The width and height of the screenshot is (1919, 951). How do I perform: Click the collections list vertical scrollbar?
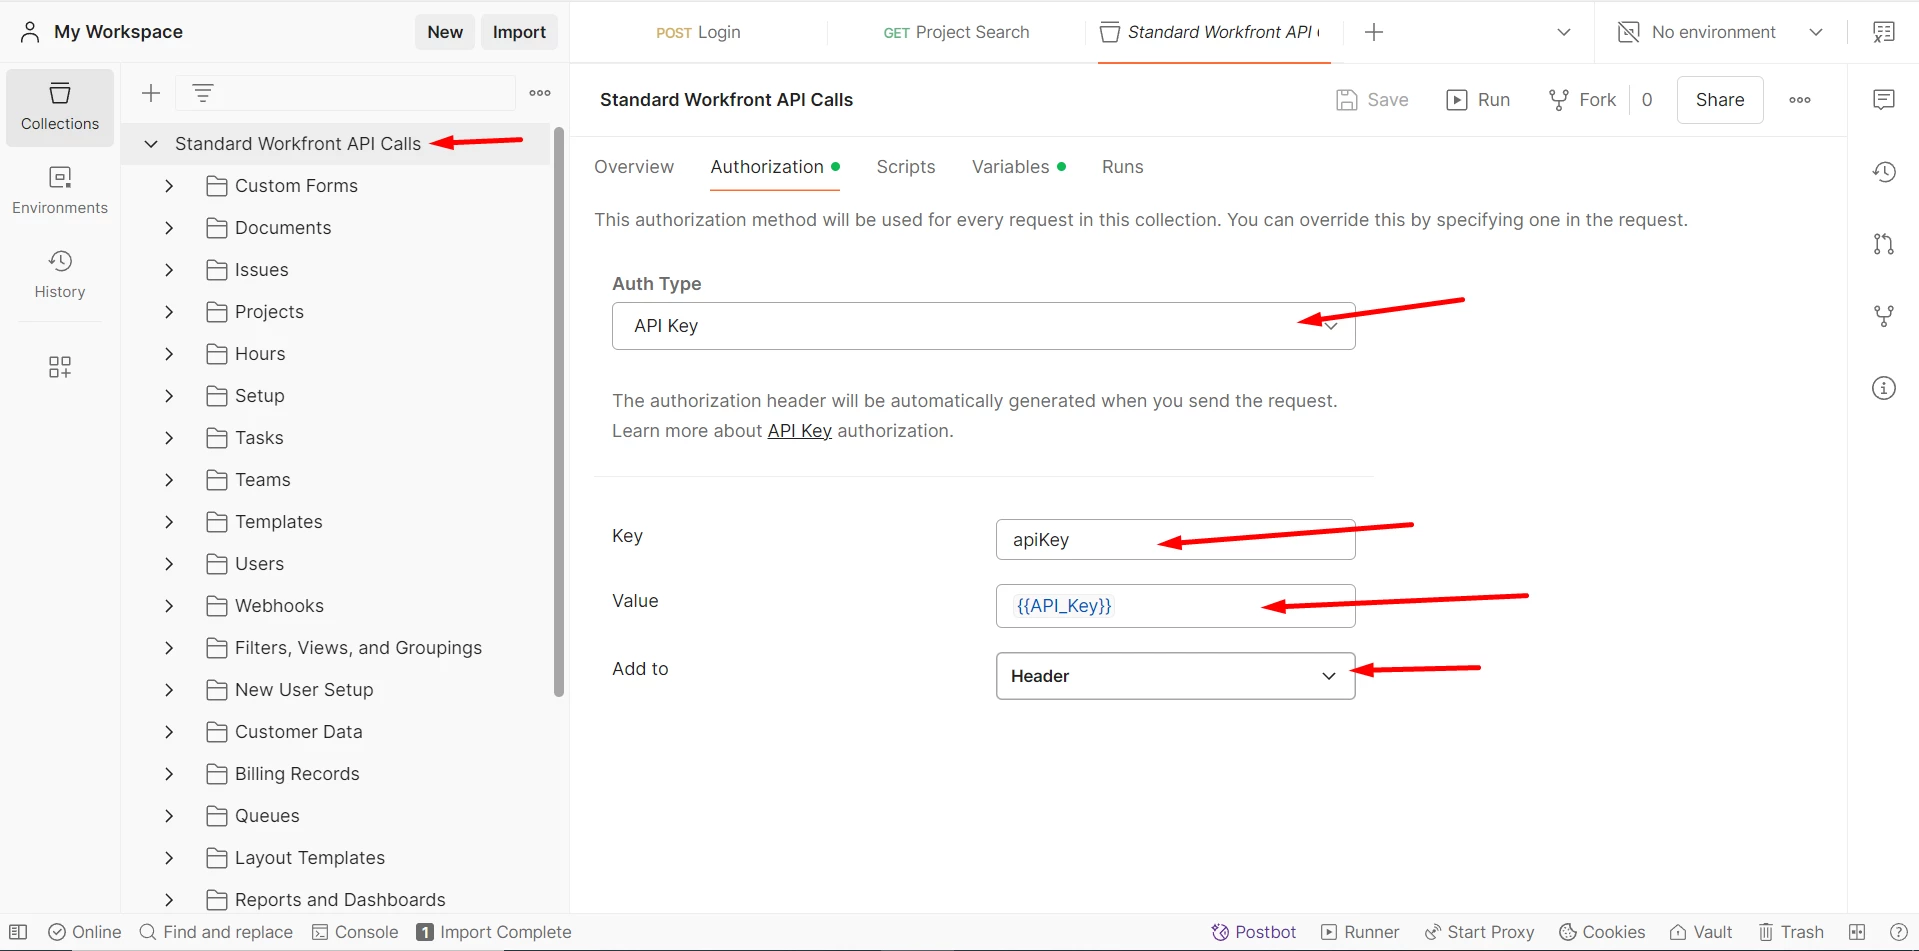tap(559, 412)
